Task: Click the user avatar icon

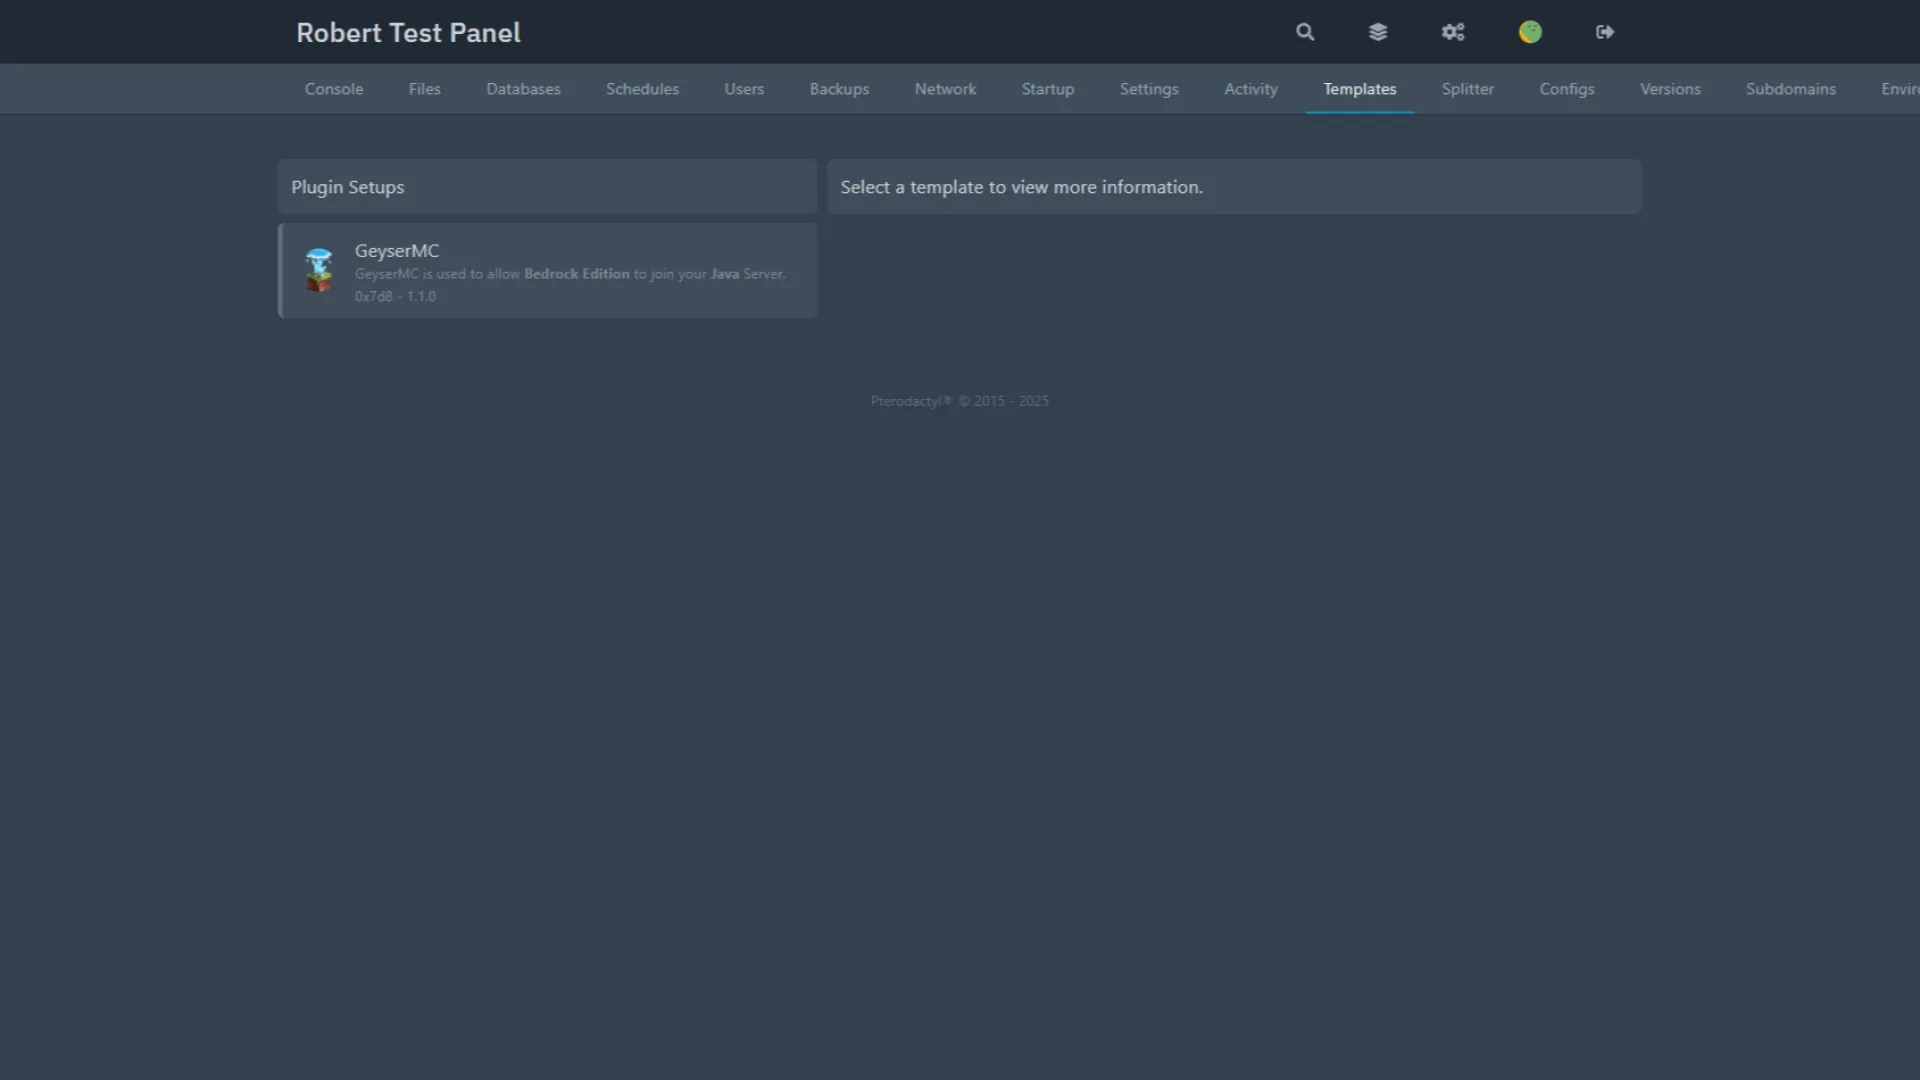Action: pyautogui.click(x=1529, y=31)
